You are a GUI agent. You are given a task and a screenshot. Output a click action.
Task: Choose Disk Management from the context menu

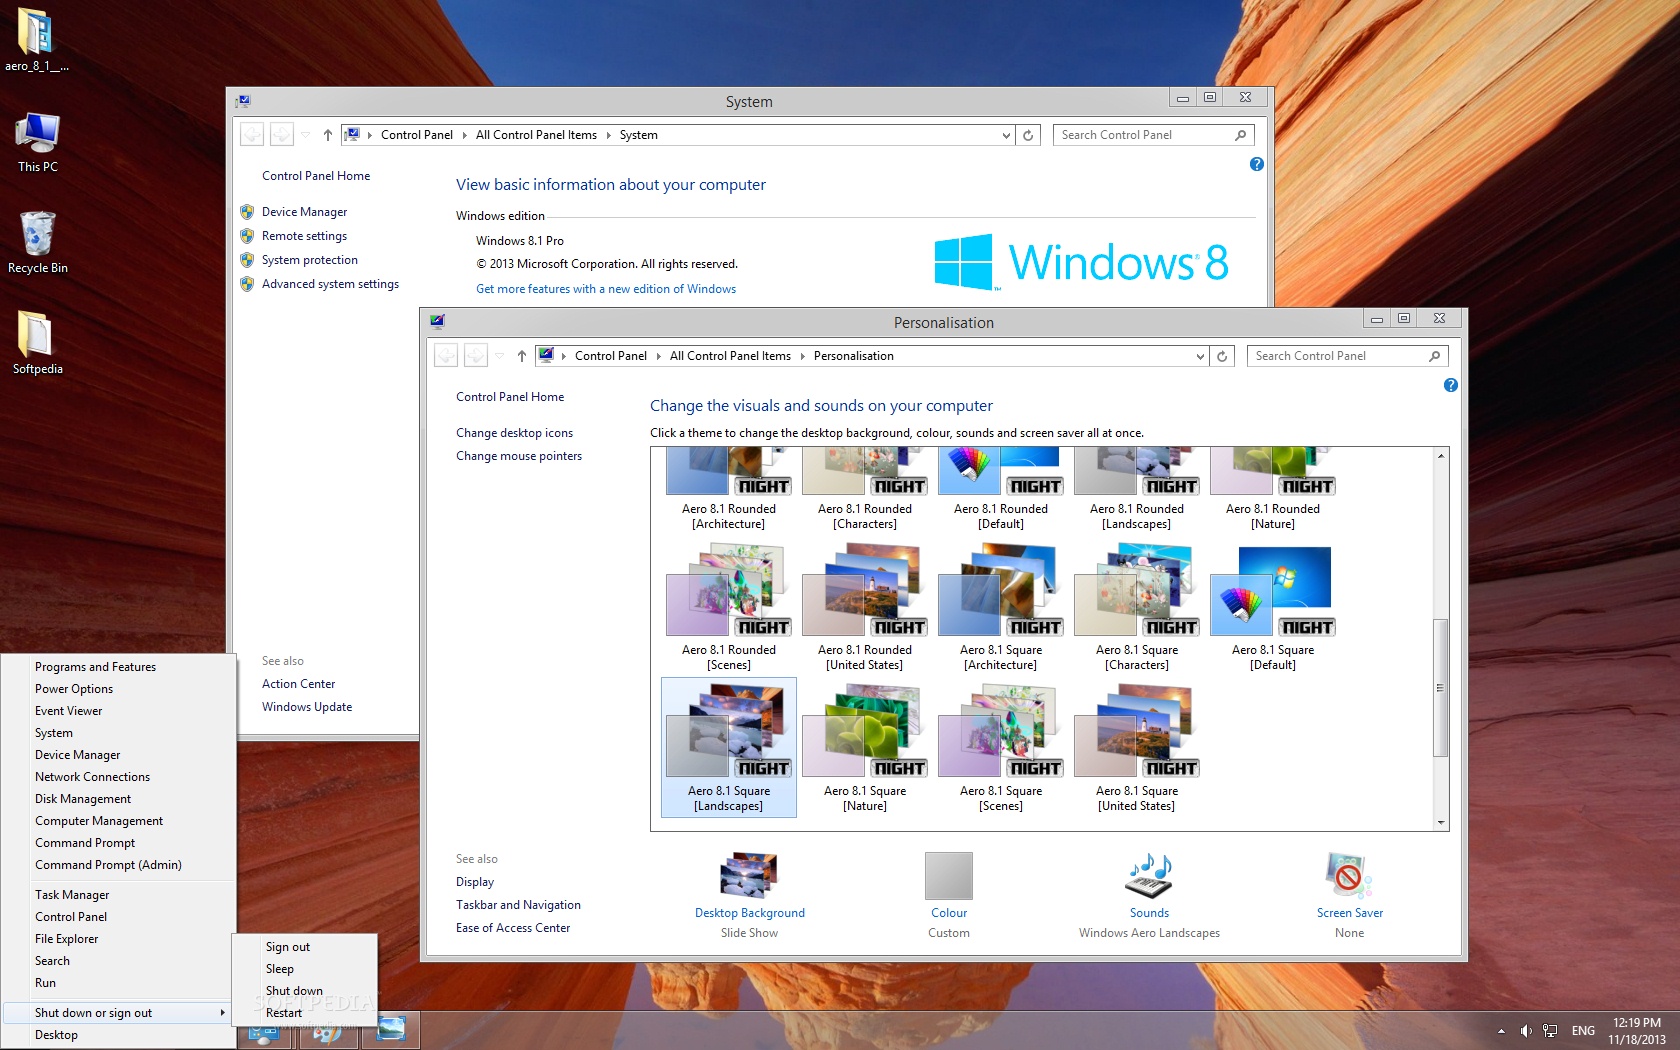click(x=83, y=799)
